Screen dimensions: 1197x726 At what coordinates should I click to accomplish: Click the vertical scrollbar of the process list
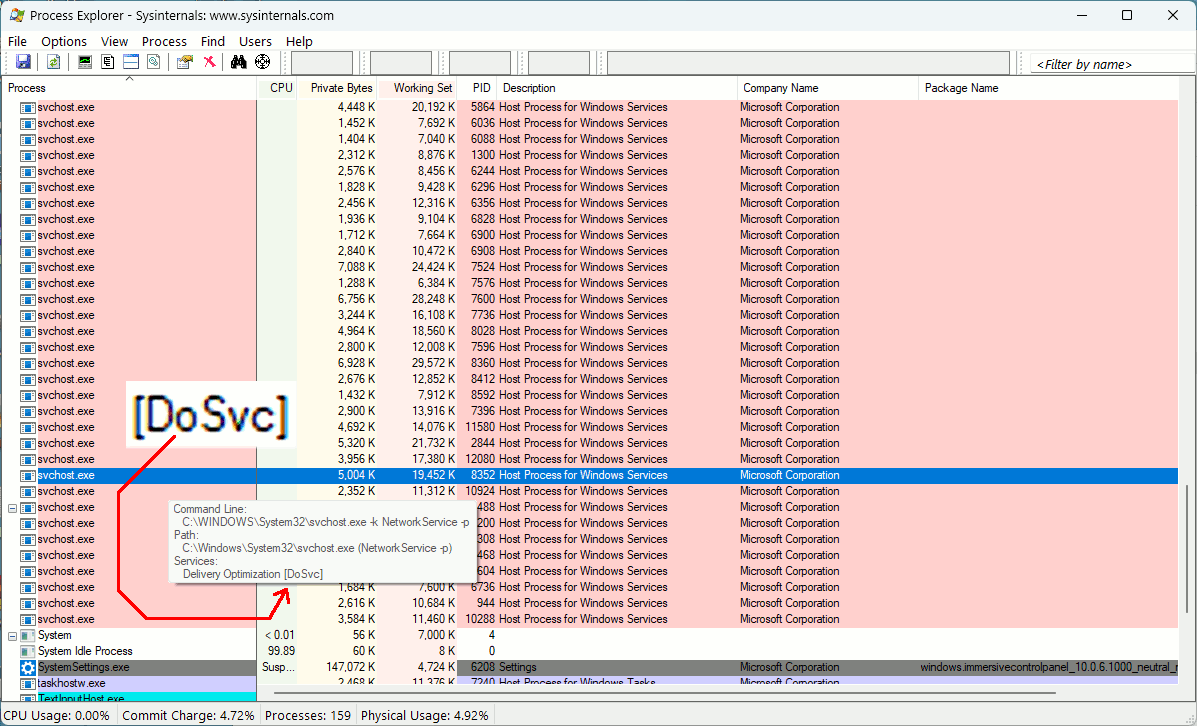point(1187,547)
